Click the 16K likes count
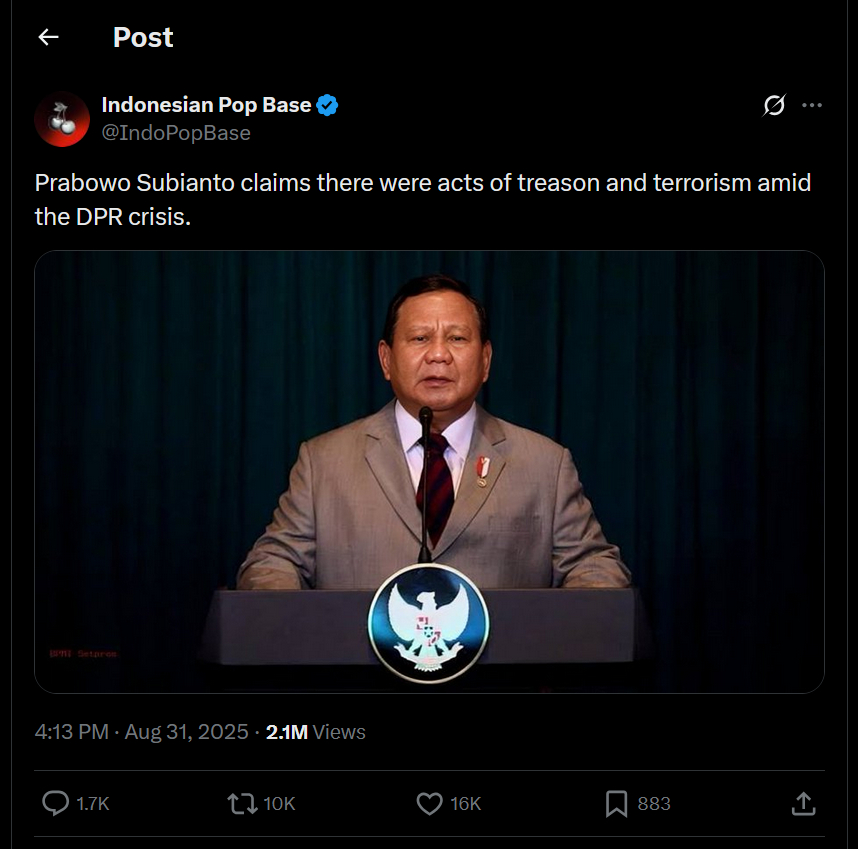The image size is (858, 849). (x=466, y=804)
